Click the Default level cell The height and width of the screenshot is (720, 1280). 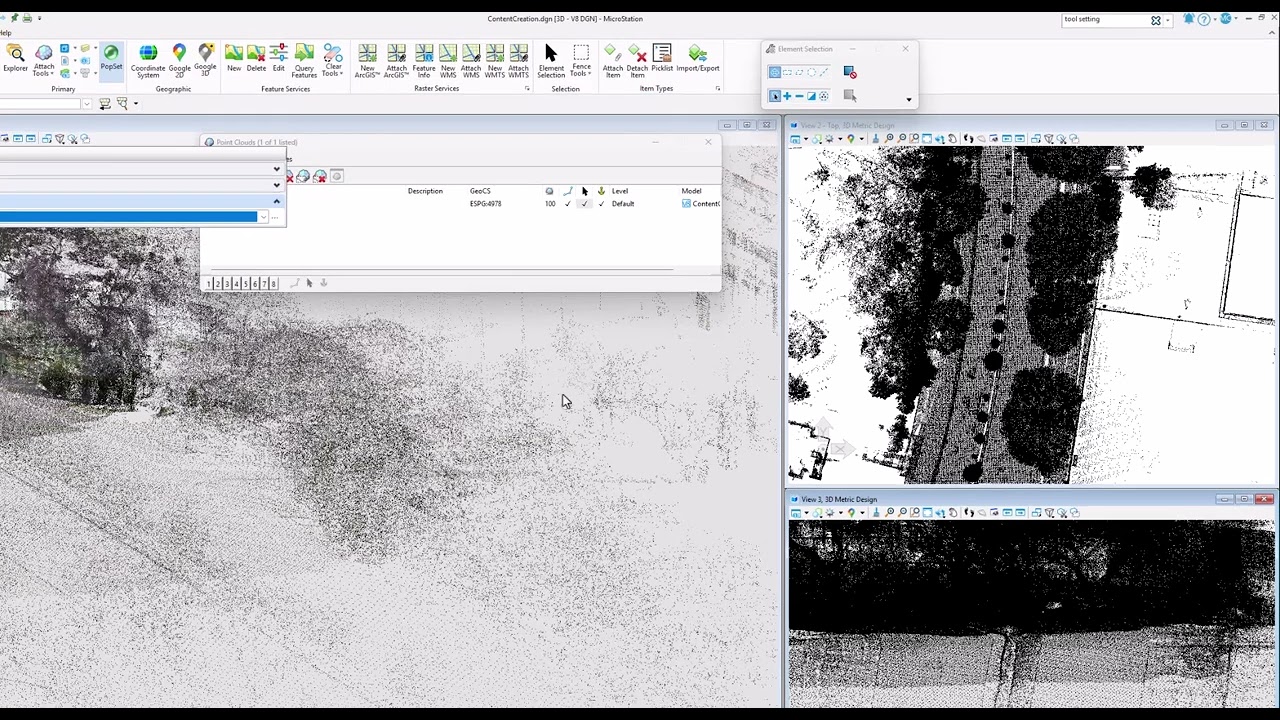pos(623,204)
